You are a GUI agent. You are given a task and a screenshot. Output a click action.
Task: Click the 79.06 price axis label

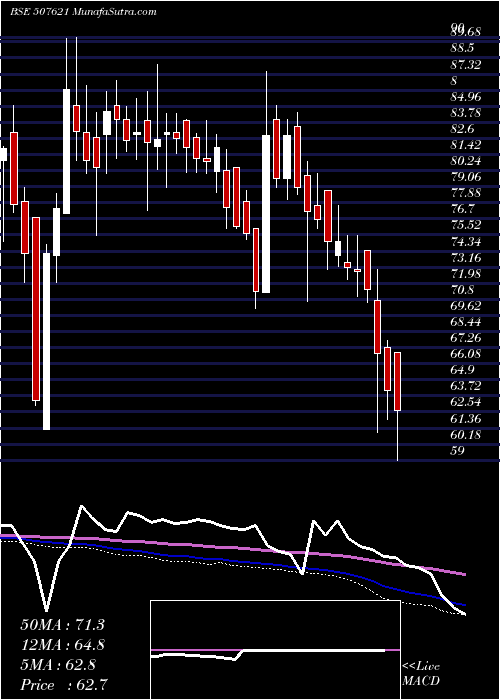(466, 177)
